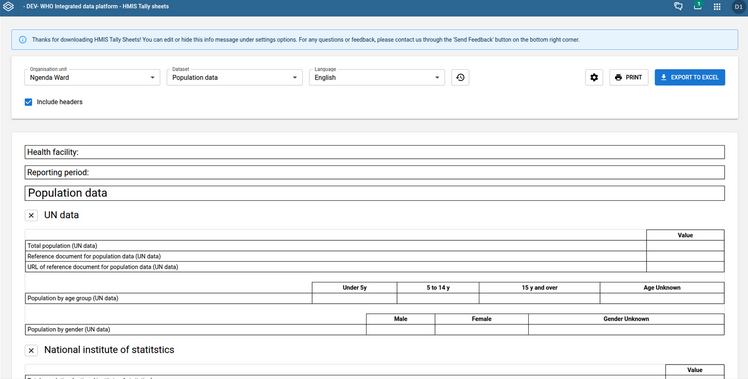Click Export to Excel button

point(690,77)
